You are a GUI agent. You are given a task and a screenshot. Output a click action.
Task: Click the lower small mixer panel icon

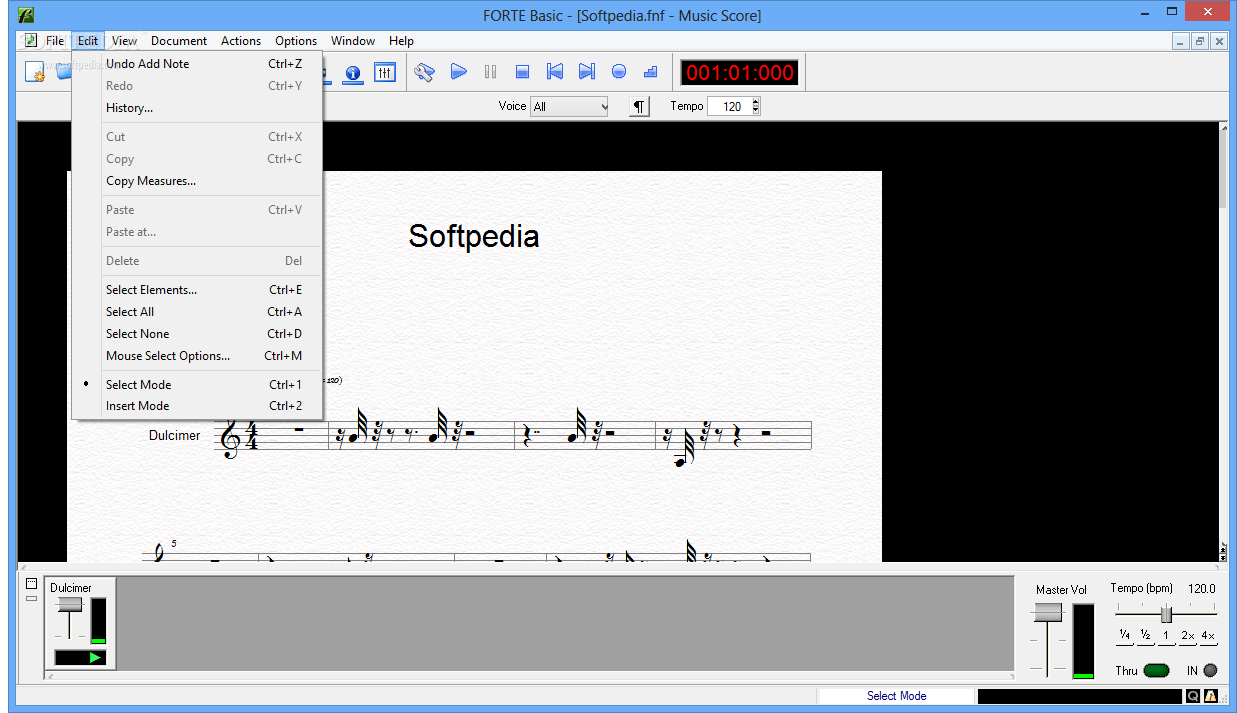pyautogui.click(x=31, y=598)
